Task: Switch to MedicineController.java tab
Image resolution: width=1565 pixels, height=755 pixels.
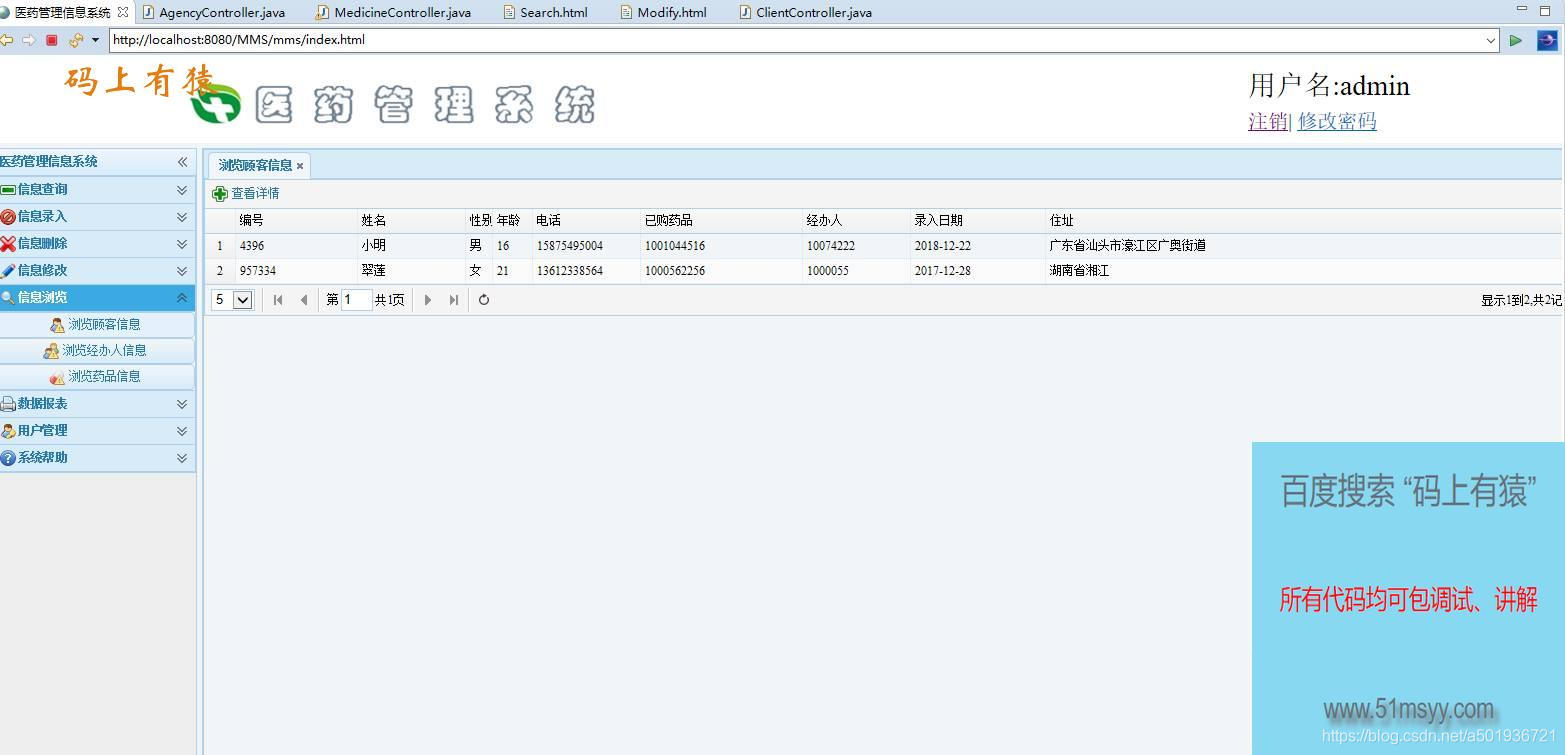Action: tap(393, 12)
